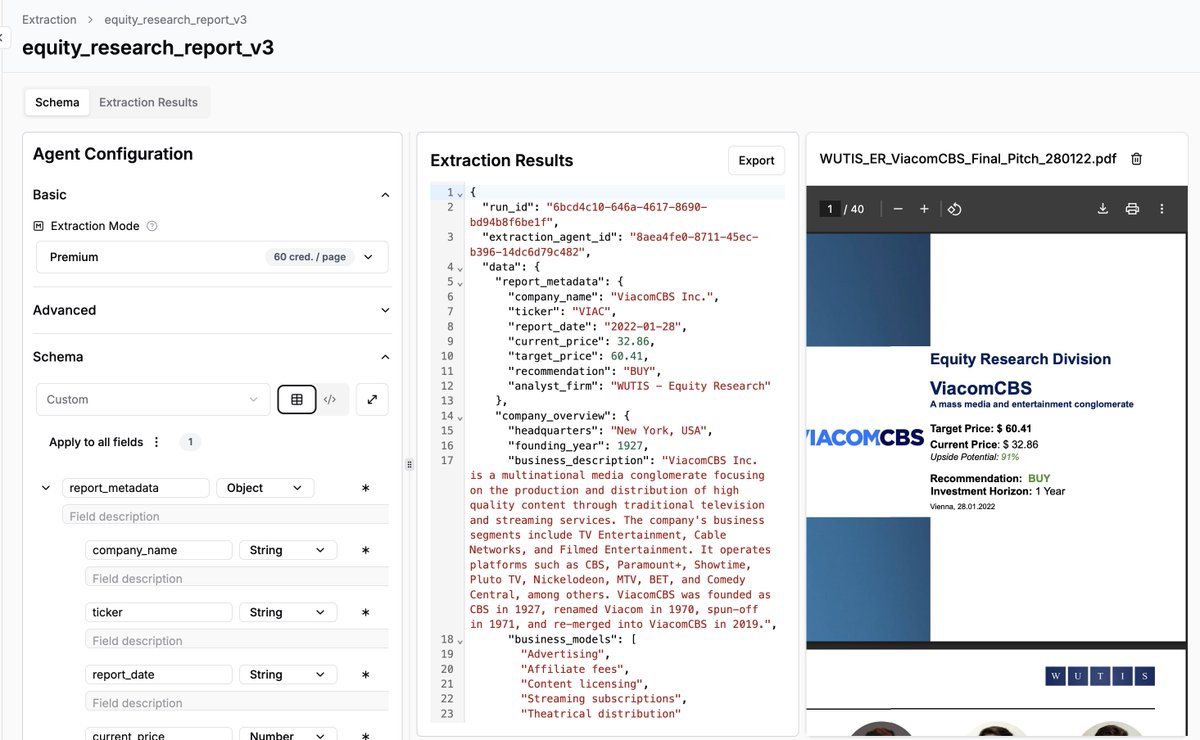This screenshot has width=1200, height=740.
Task: Edit current_price field name
Action: click(x=158, y=734)
